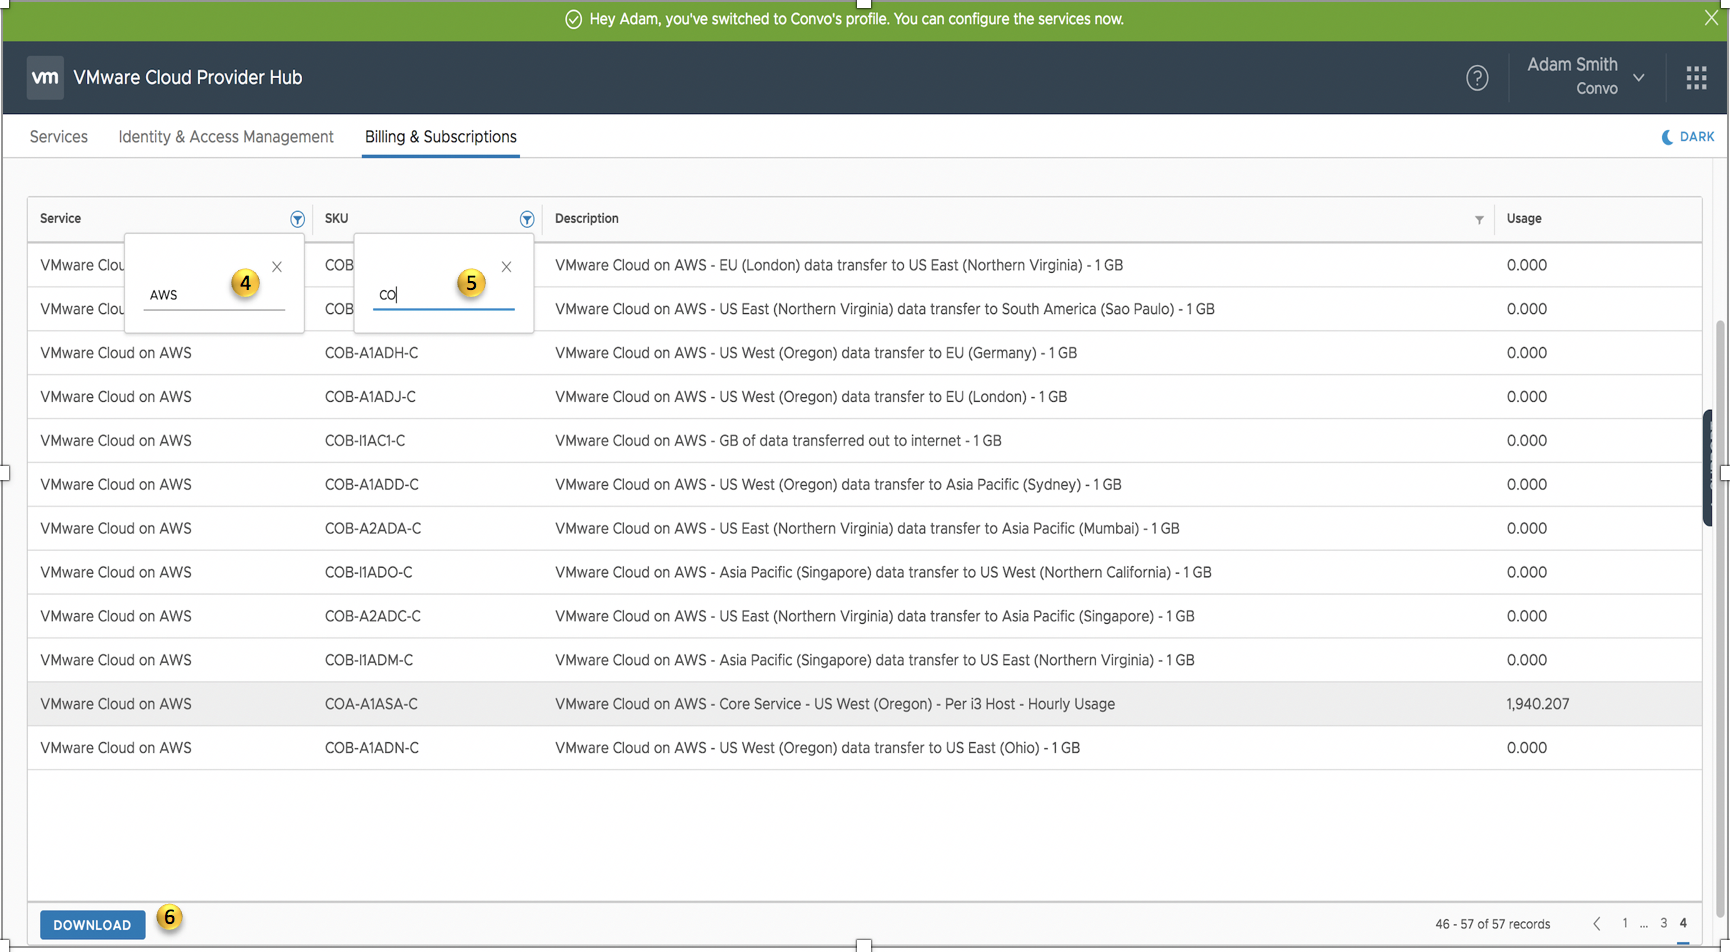Switch to the Services tab

coord(58,137)
